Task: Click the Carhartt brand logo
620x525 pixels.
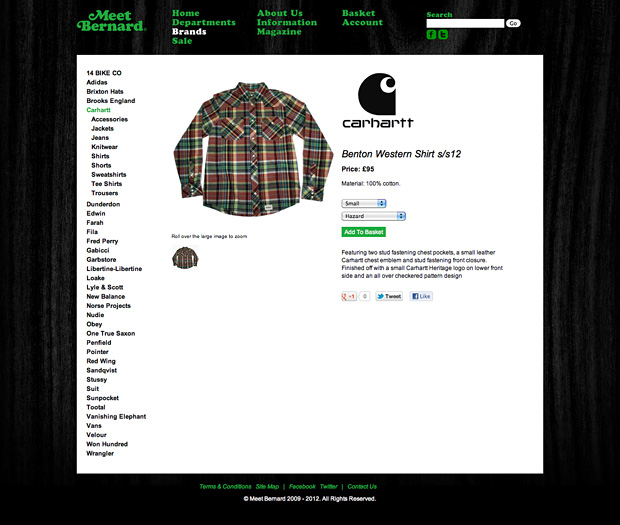Action: coord(378,100)
